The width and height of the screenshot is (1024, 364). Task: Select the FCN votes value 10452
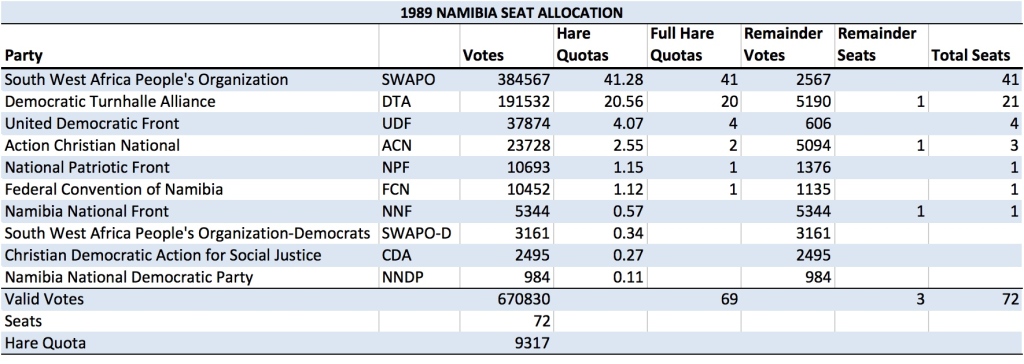tap(528, 190)
